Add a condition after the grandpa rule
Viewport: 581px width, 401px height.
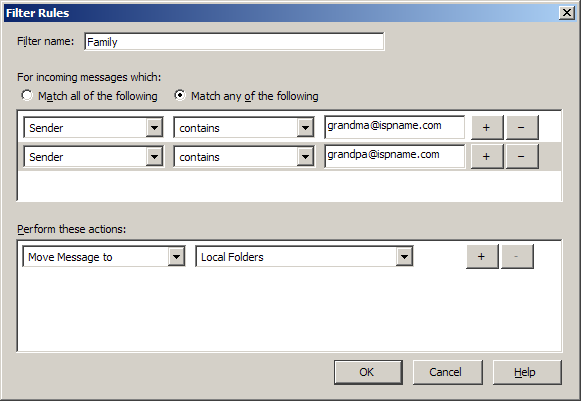tap(487, 156)
